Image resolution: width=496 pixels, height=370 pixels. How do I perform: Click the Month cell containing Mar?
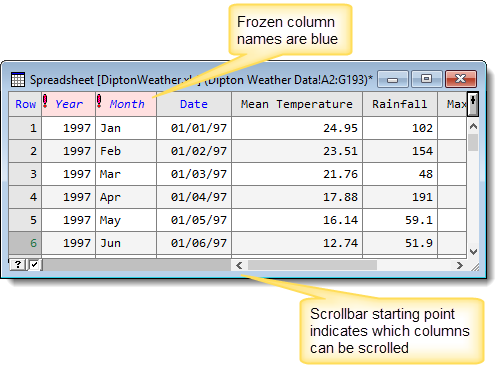tap(126, 174)
